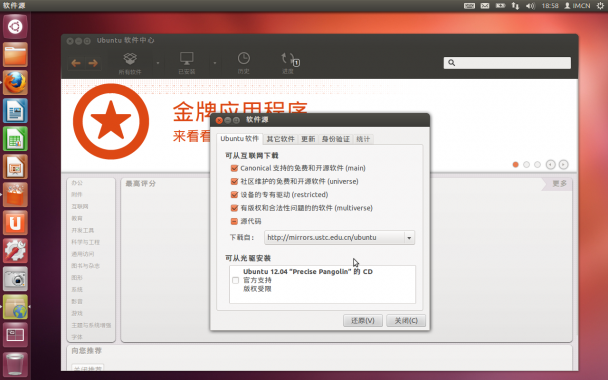Select the second banner page dot
The width and height of the screenshot is (608, 380).
526,165
